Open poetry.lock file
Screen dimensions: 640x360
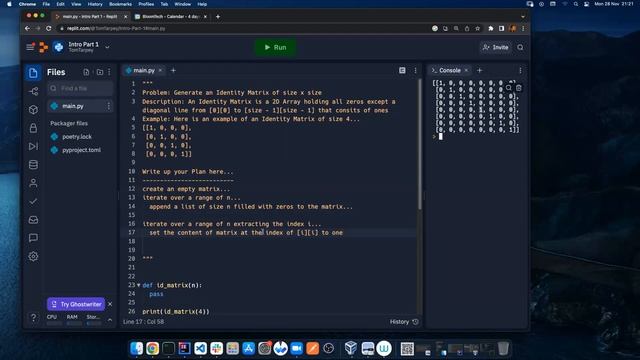(77, 137)
